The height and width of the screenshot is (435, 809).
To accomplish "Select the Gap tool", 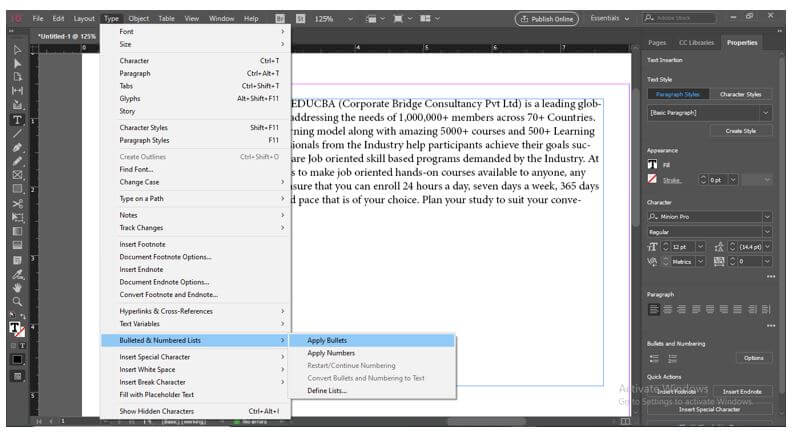I will pyautogui.click(x=18, y=91).
